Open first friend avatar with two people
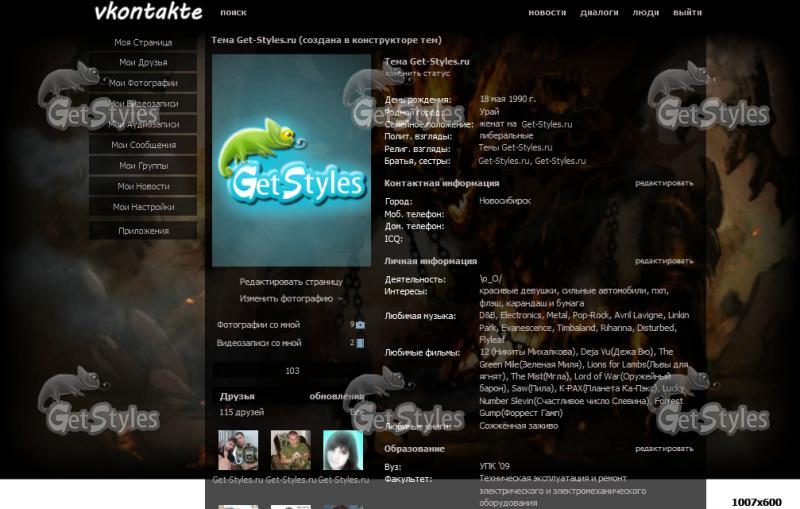 [x=238, y=450]
